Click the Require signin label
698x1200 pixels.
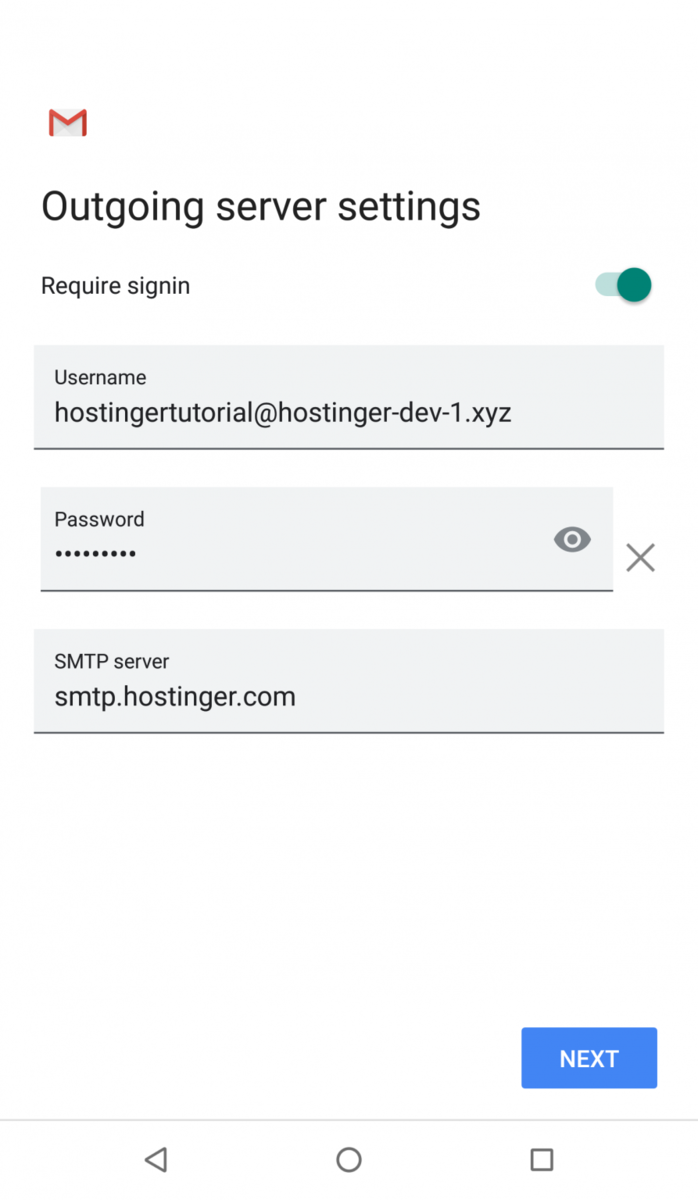pyautogui.click(x=115, y=286)
